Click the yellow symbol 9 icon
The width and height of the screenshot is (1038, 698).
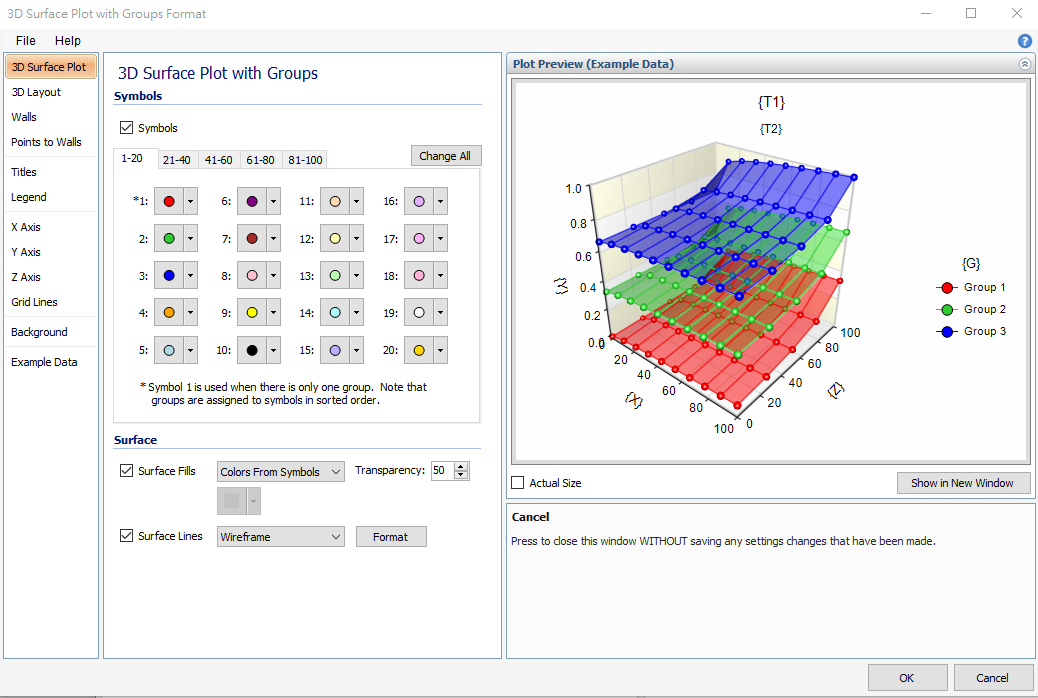coord(252,313)
